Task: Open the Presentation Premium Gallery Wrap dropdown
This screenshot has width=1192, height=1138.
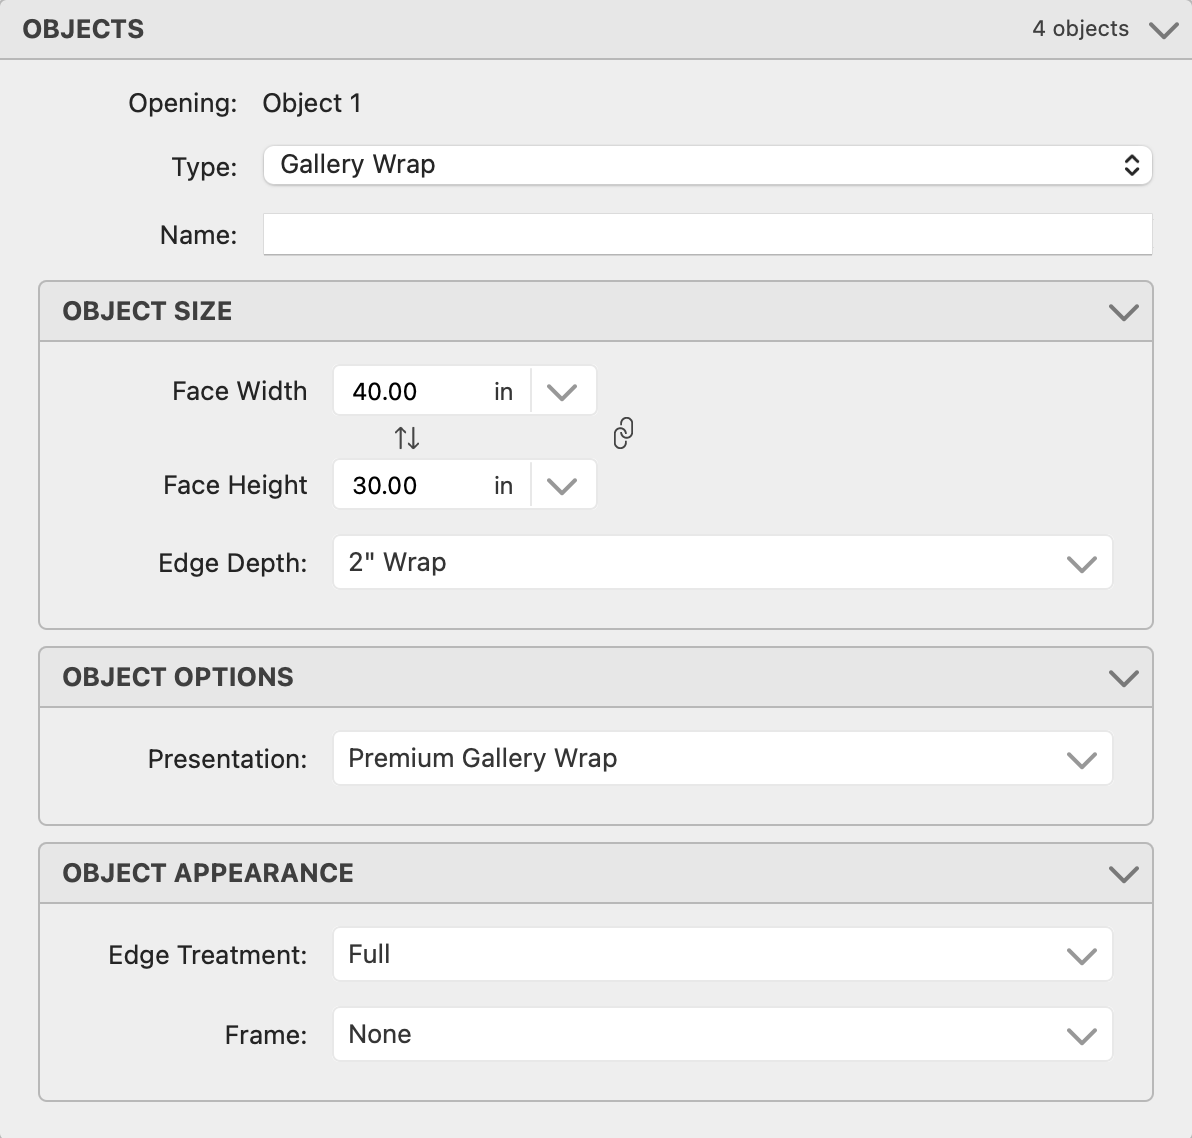Action: coord(721,759)
